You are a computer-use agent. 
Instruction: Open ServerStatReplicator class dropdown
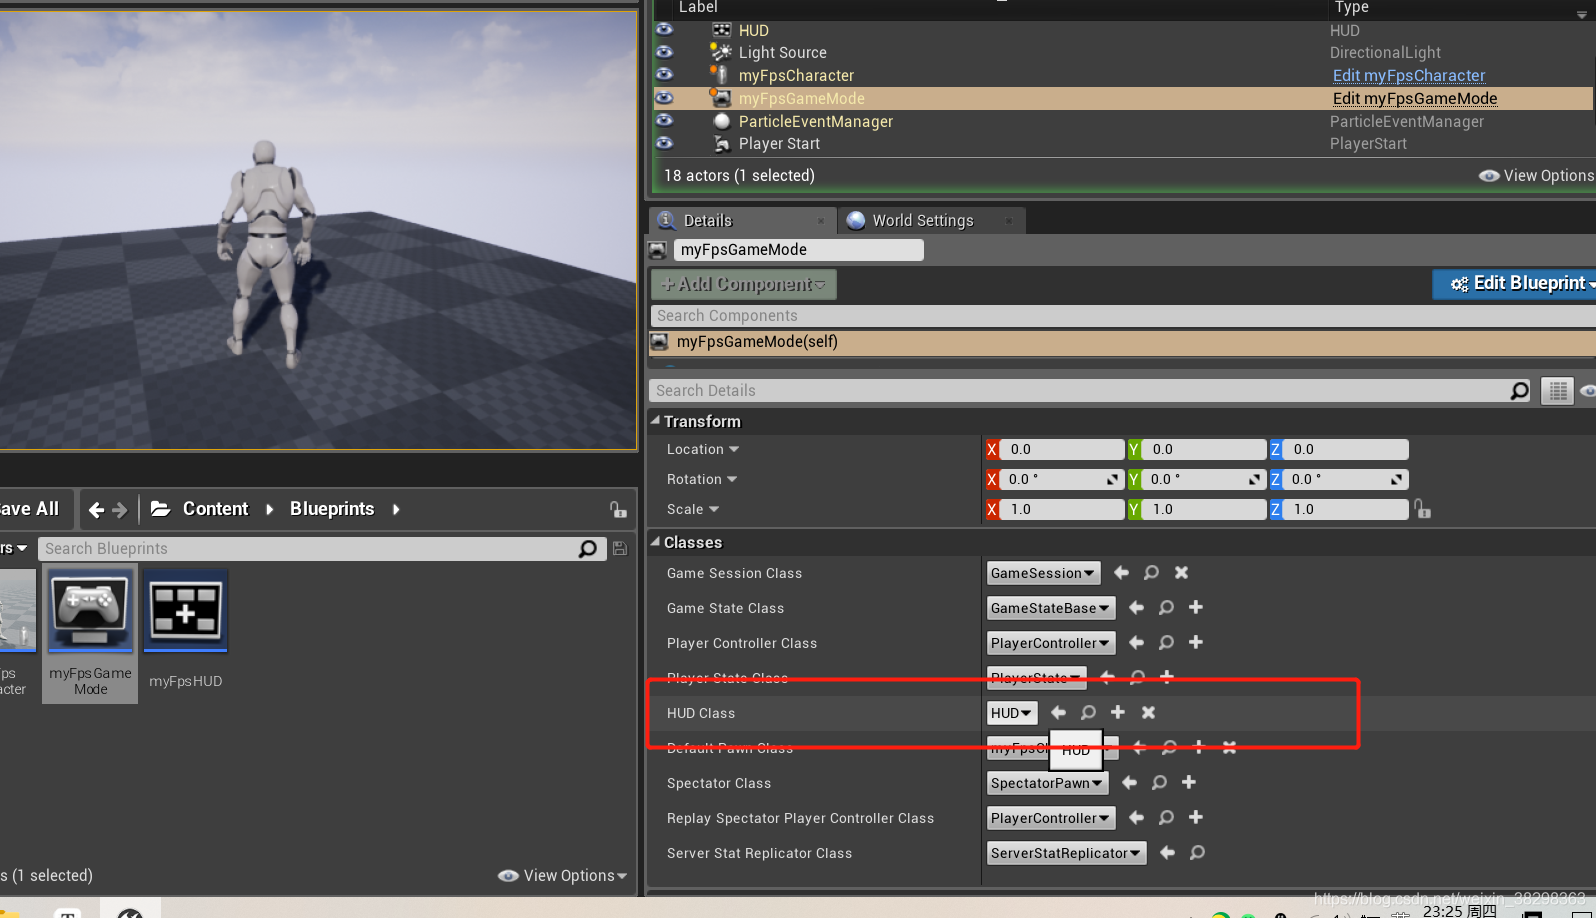[x=1066, y=853]
